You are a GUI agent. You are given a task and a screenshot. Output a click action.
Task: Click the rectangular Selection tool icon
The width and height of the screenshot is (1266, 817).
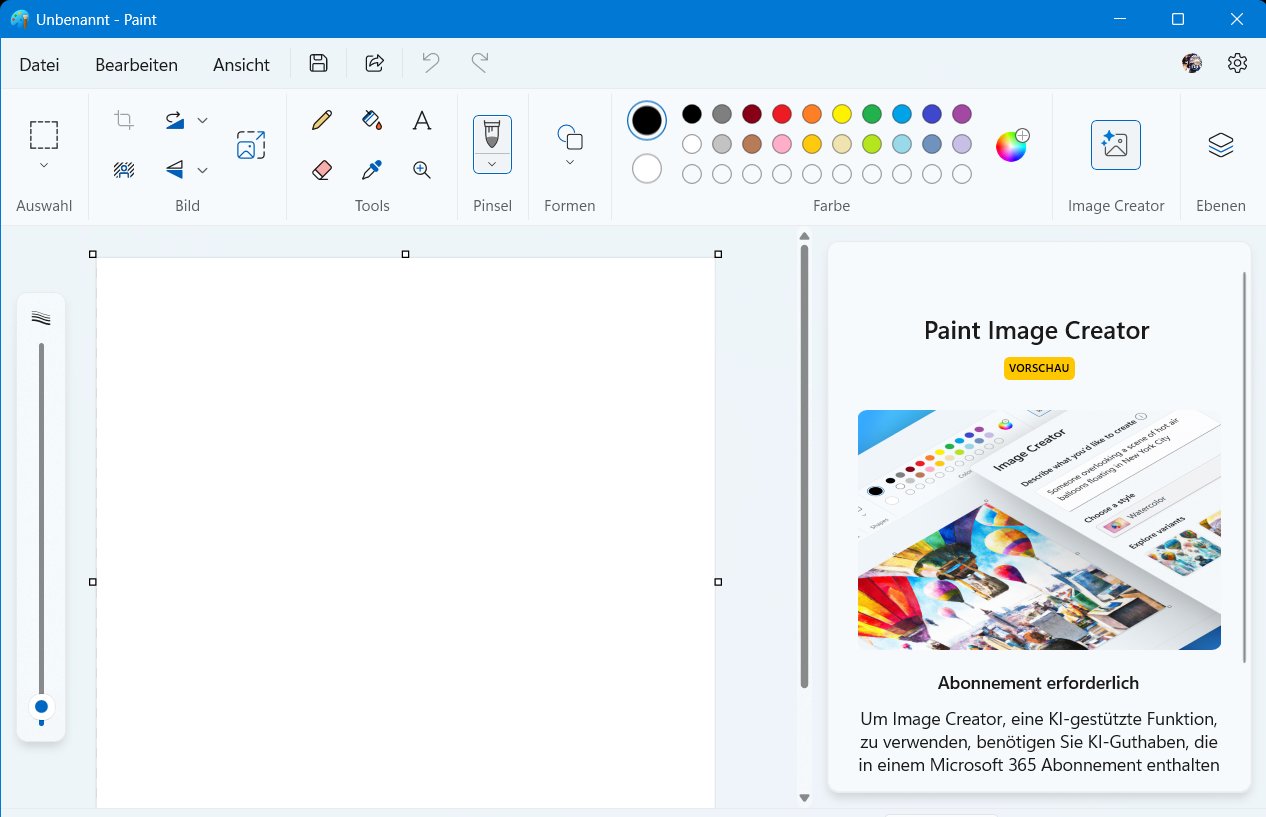[44, 135]
